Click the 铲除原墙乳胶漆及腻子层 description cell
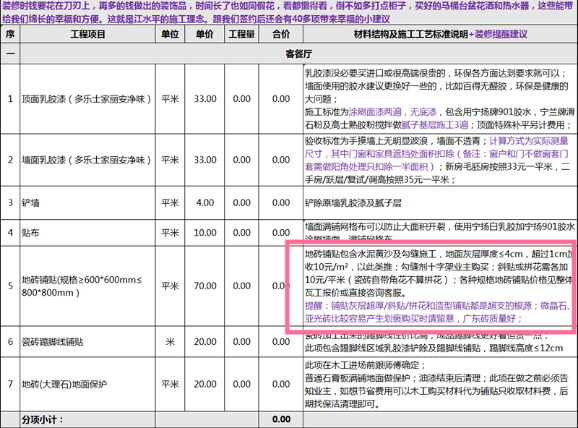578x428 pixels. coord(441,203)
